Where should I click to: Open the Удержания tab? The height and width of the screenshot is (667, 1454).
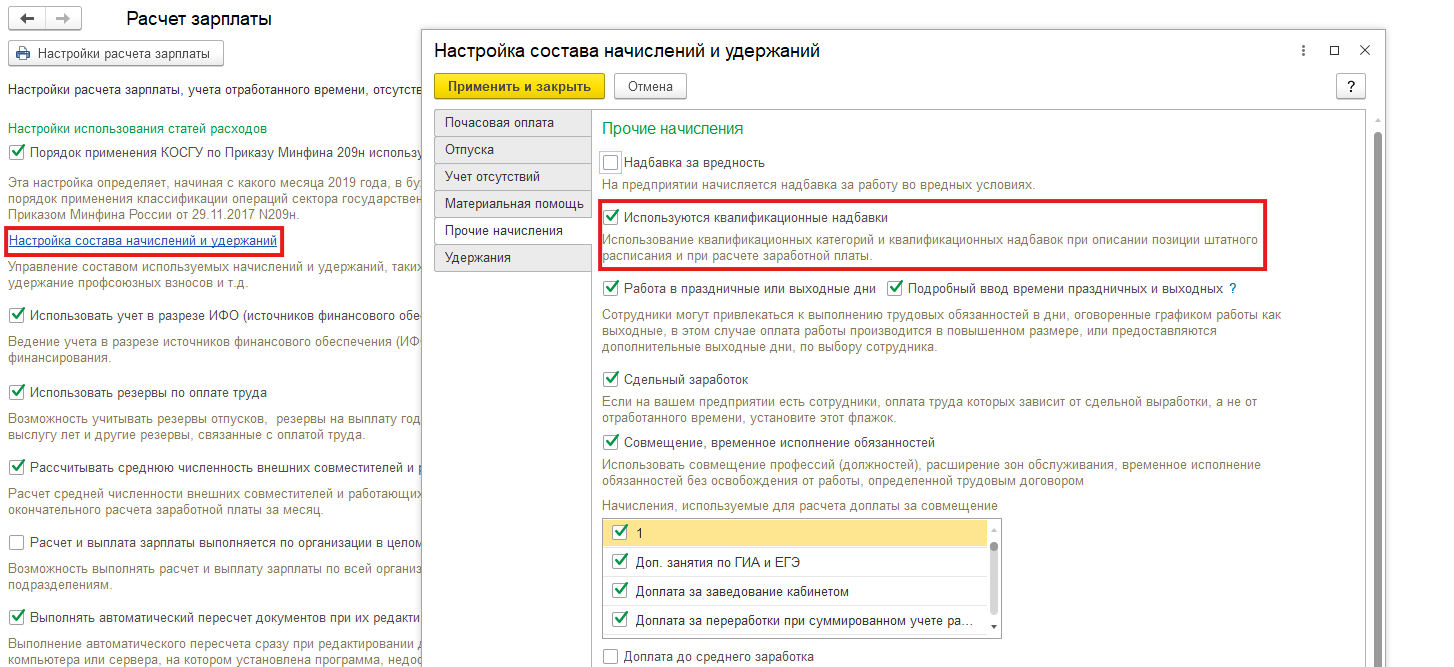click(x=513, y=258)
